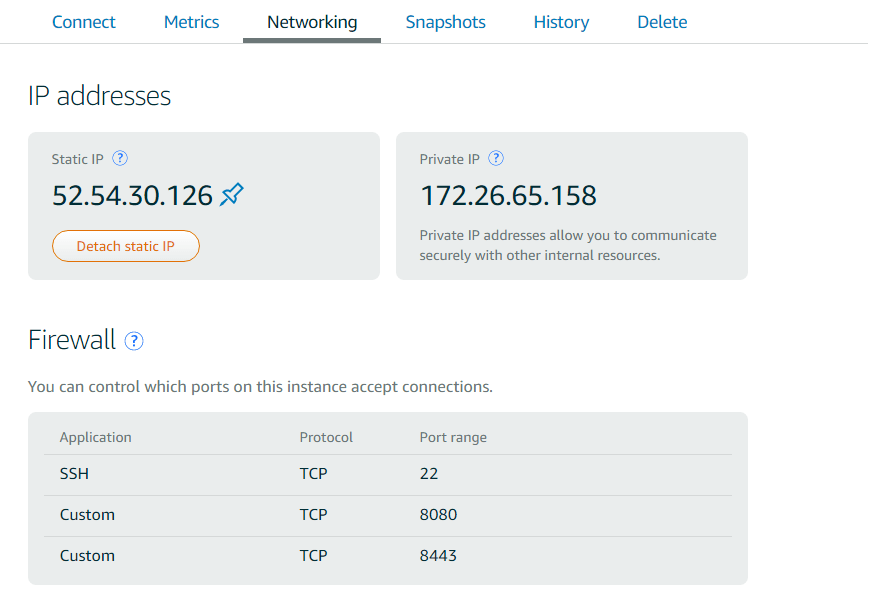The image size is (870, 589).
Task: Open the Static IP help icon
Action: 120,159
